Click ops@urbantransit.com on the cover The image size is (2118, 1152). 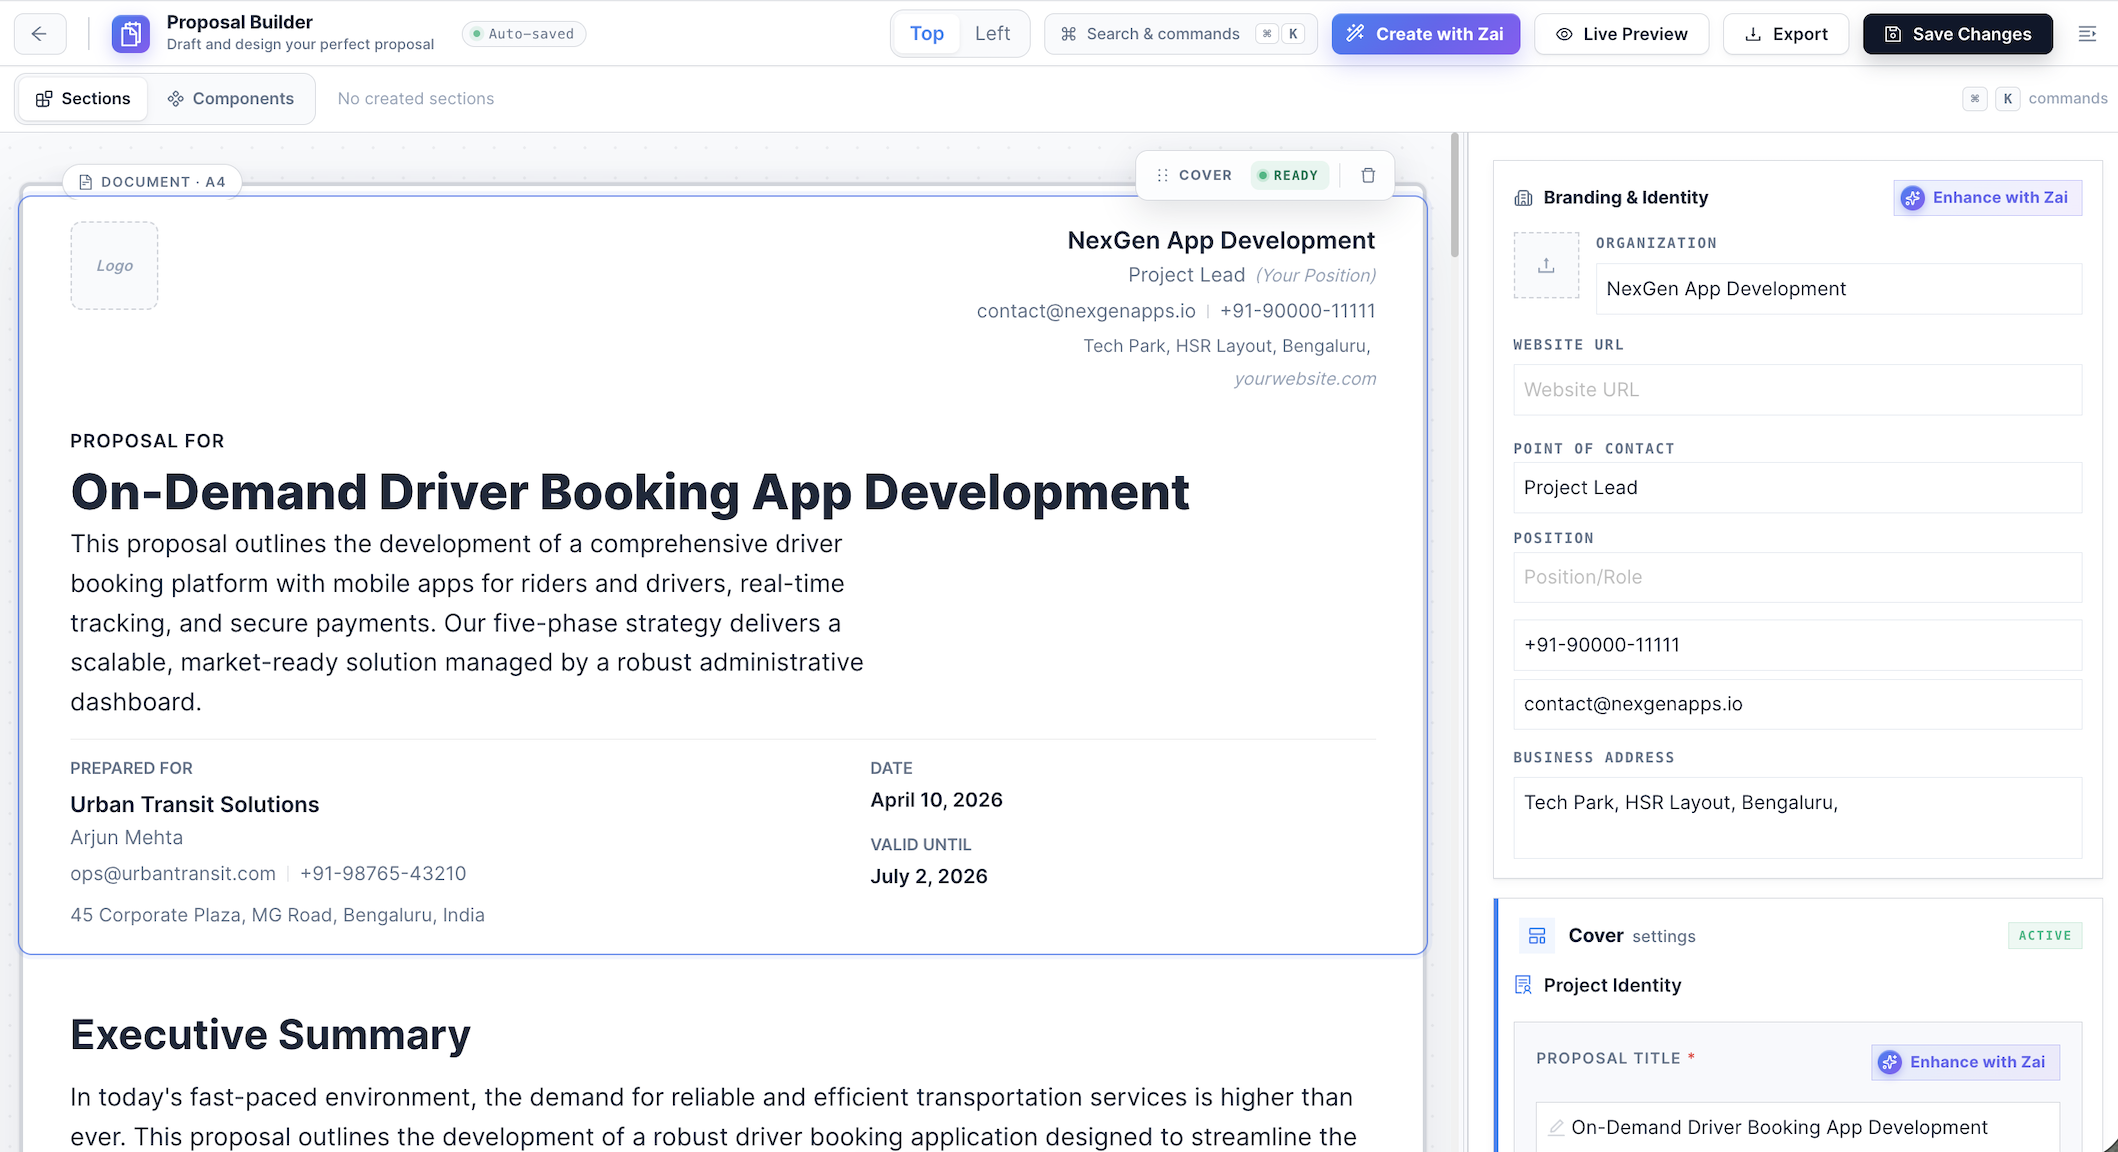(x=173, y=874)
